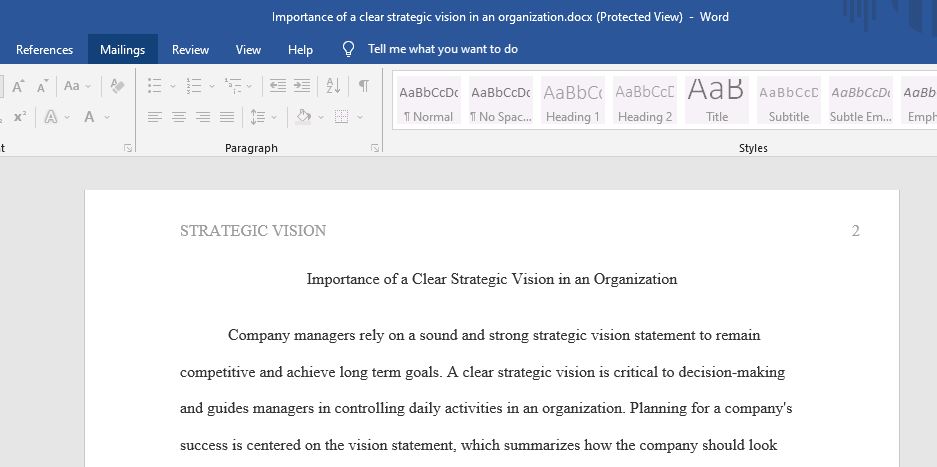
Task: Expand the Paragraph settings dialog launcher
Action: point(375,148)
